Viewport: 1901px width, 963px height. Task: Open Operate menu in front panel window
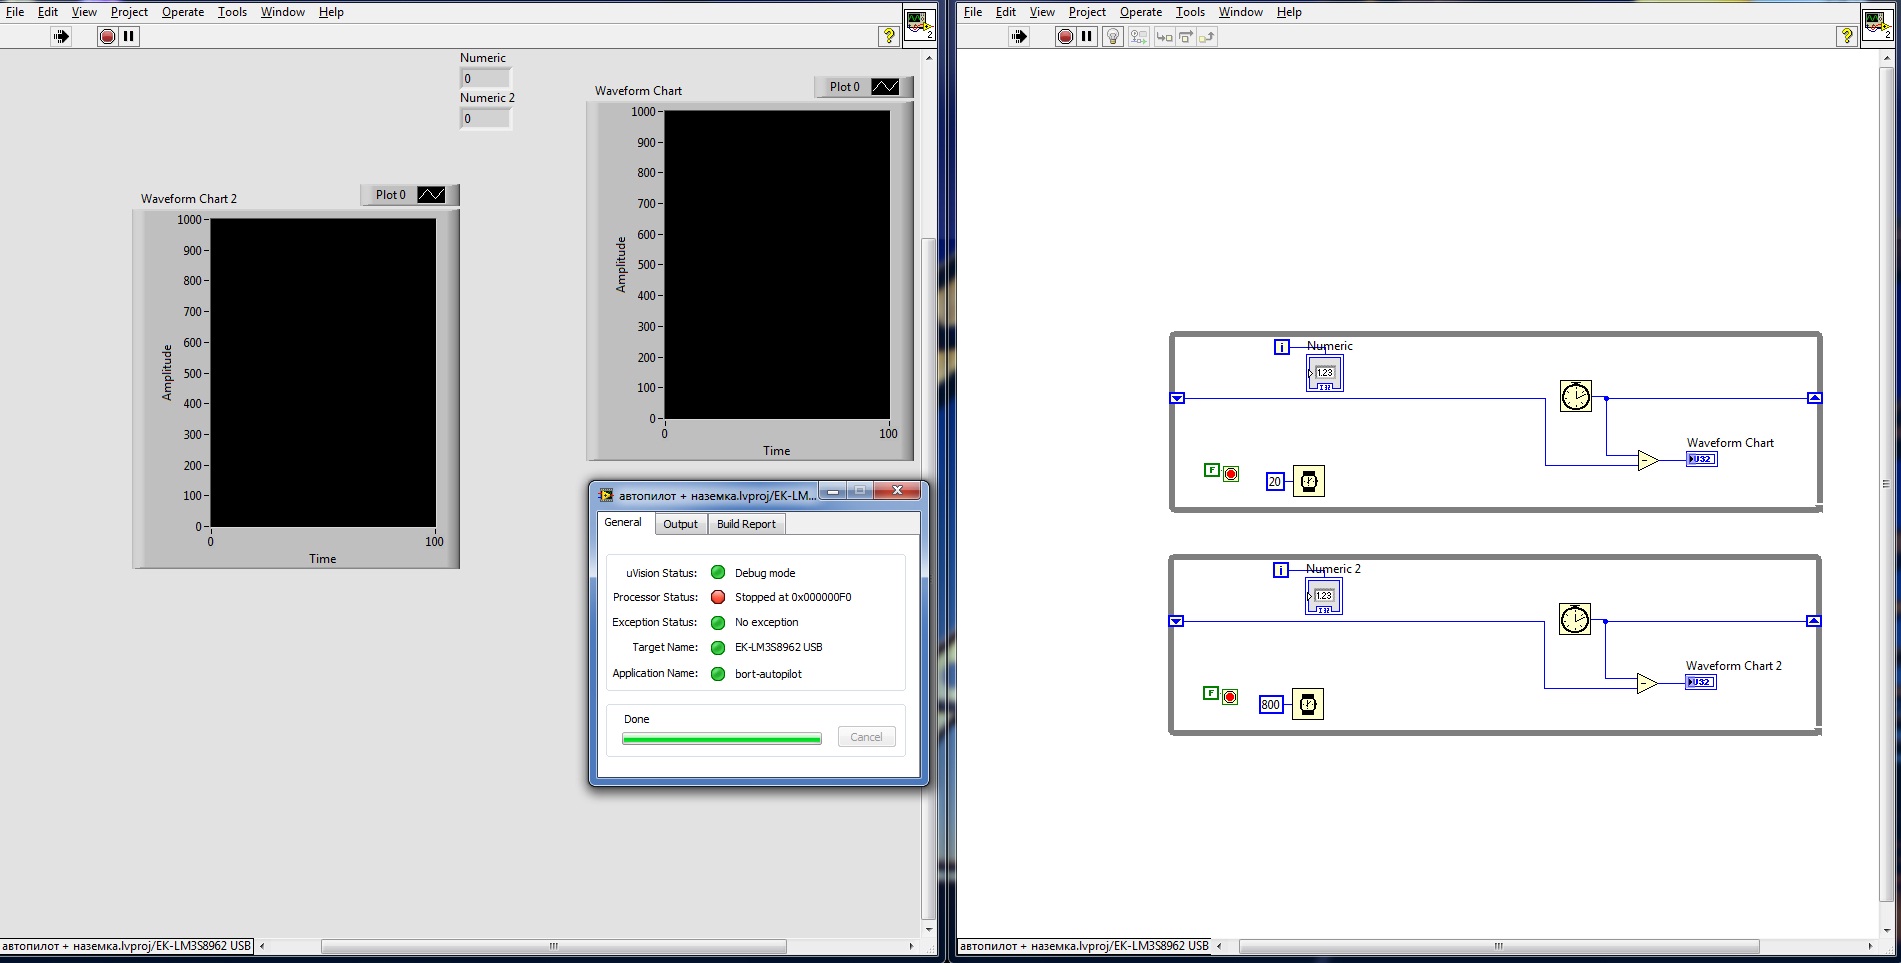[183, 12]
